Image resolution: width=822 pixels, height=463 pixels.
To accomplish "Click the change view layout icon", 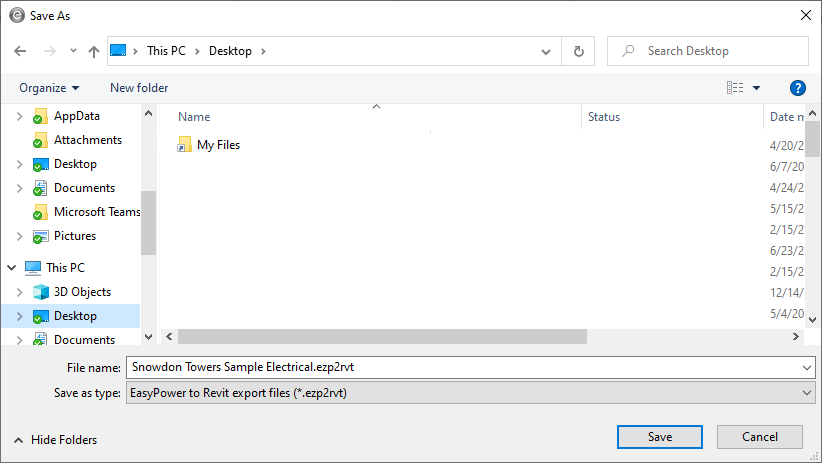I will (x=735, y=88).
